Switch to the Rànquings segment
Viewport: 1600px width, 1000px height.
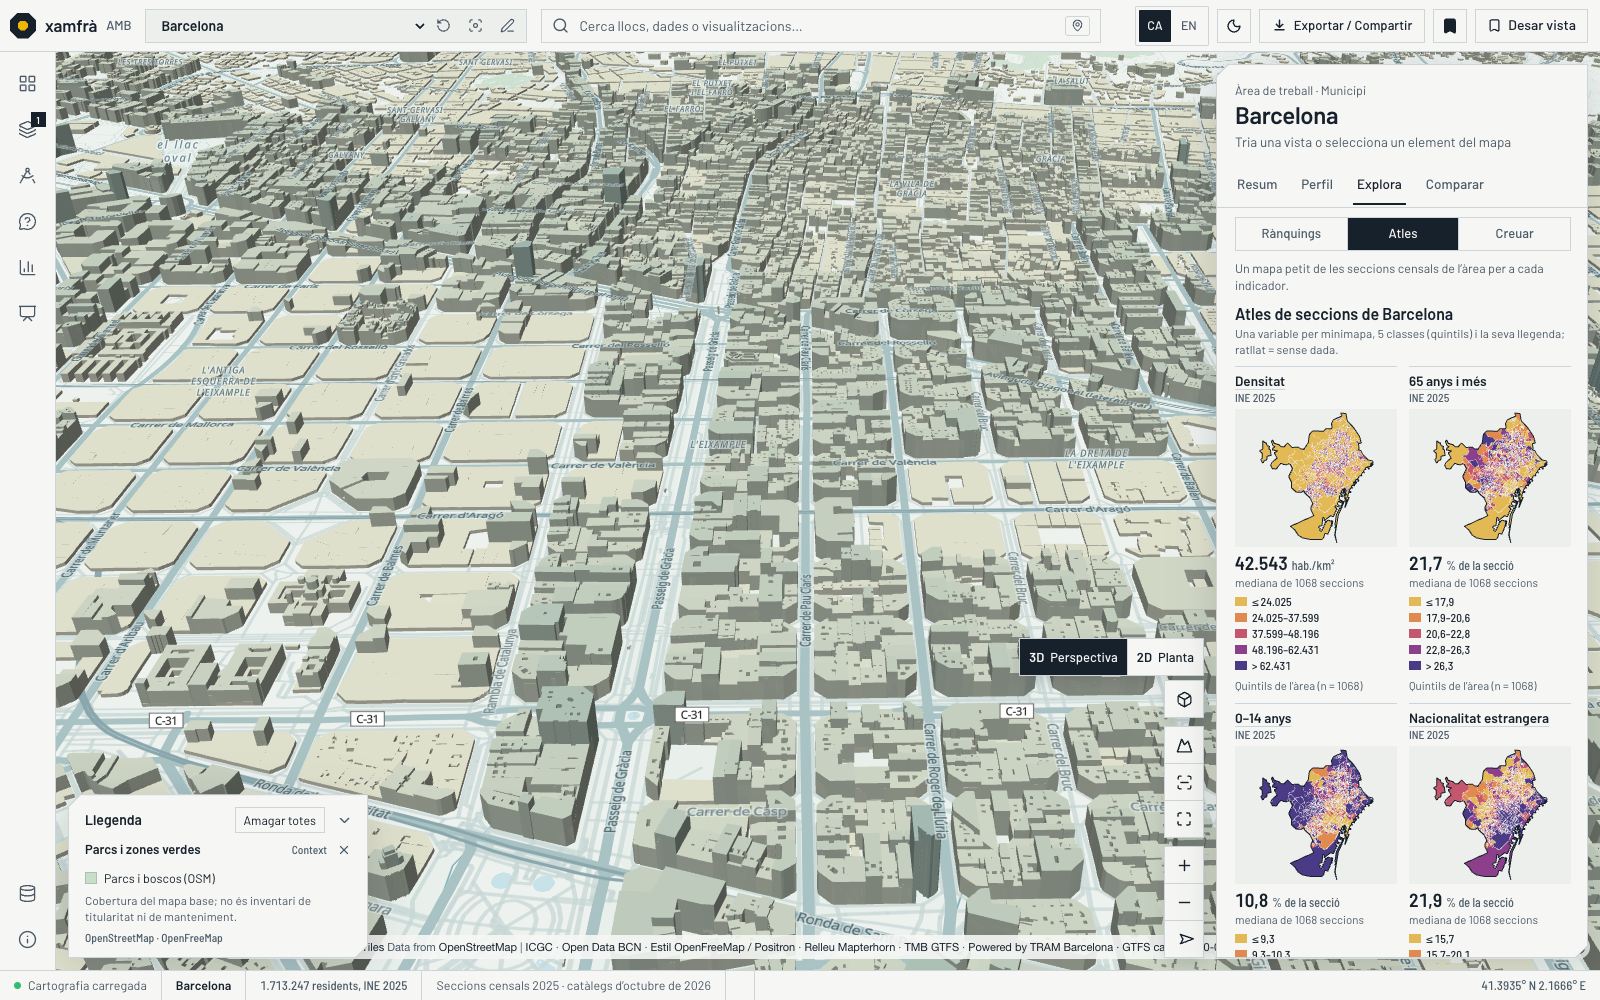coord(1291,234)
